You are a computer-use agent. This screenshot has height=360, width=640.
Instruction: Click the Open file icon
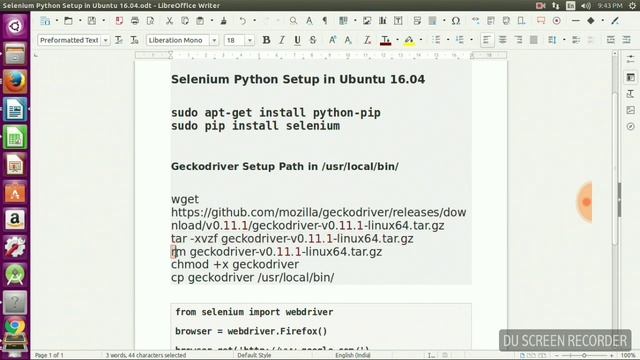point(68,21)
